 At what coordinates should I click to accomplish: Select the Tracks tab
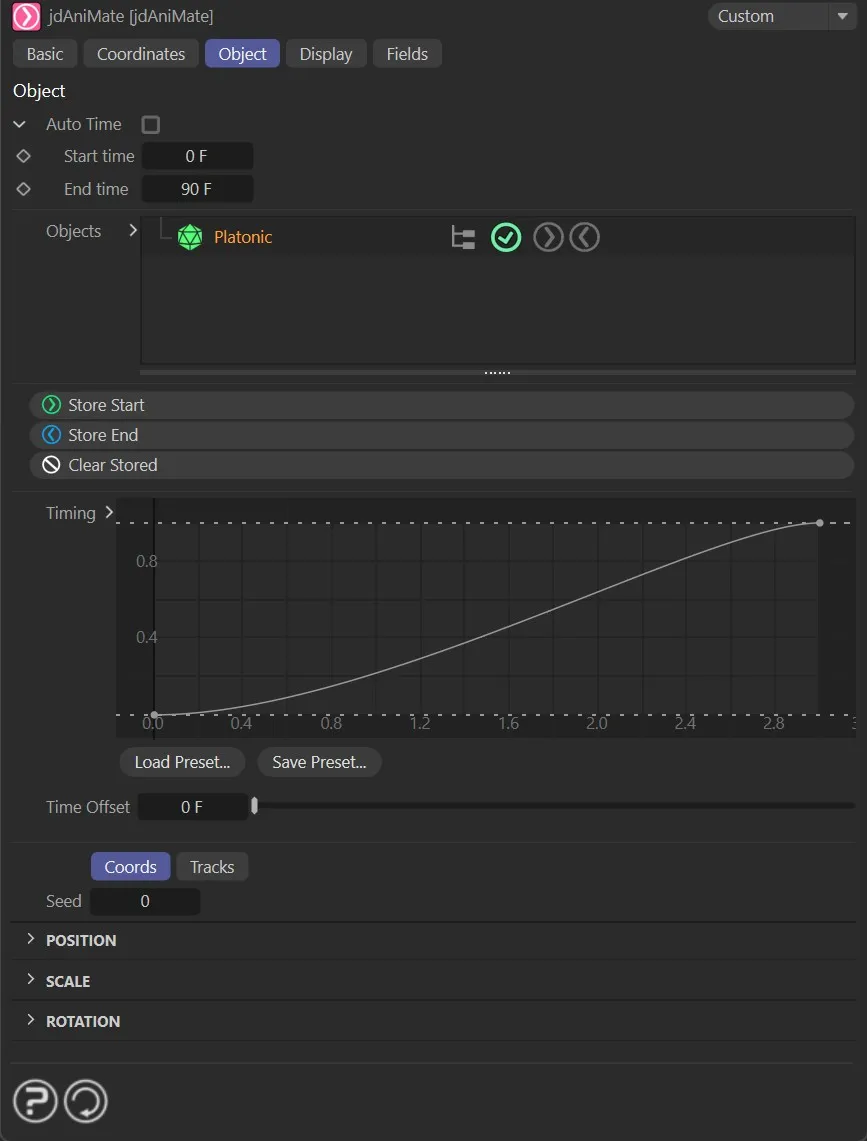coord(212,867)
